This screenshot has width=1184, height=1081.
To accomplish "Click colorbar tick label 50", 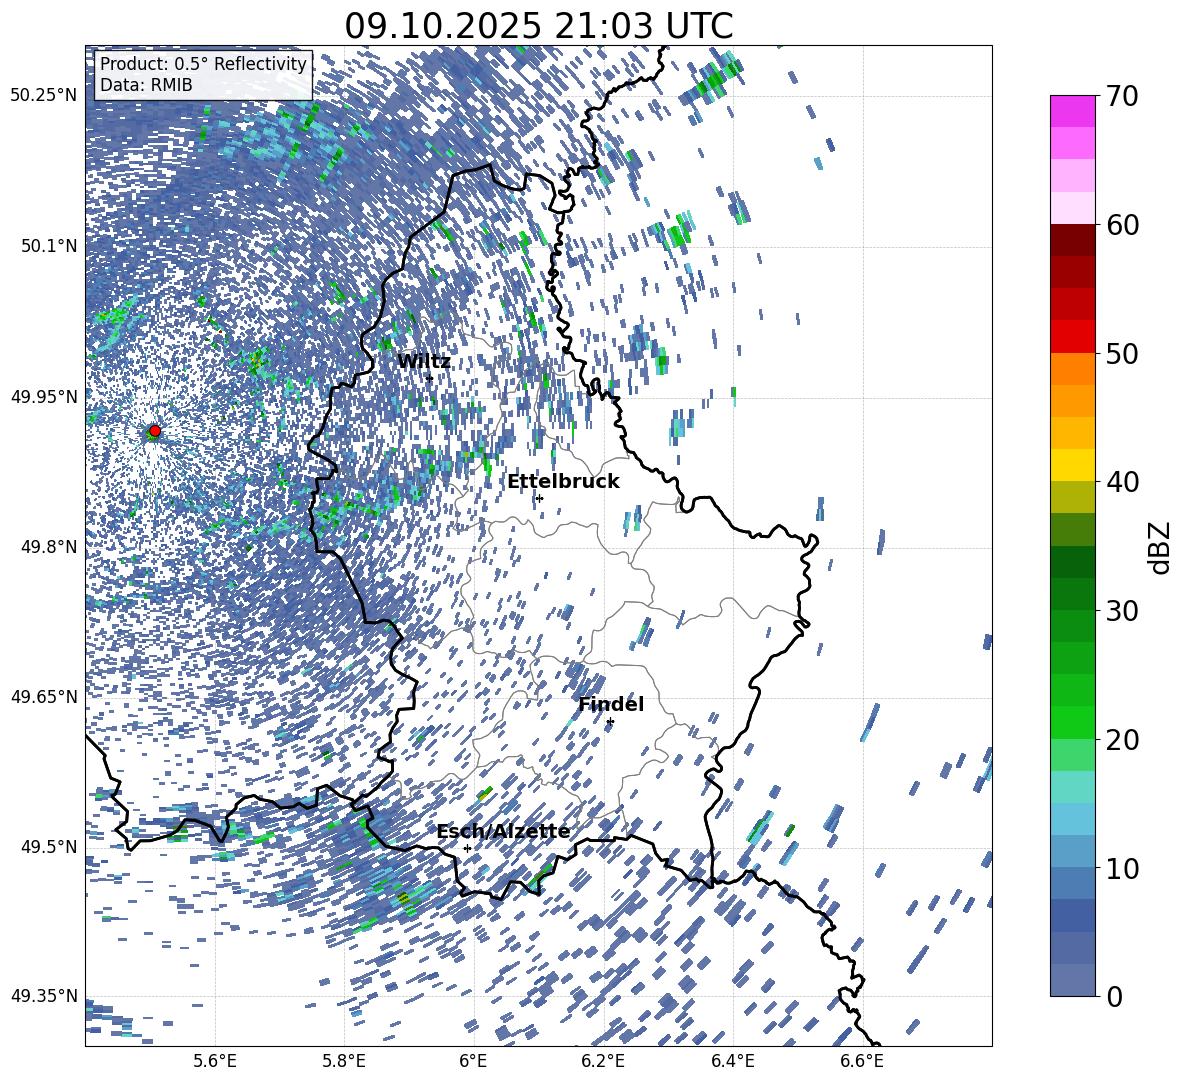I will (x=1122, y=354).
